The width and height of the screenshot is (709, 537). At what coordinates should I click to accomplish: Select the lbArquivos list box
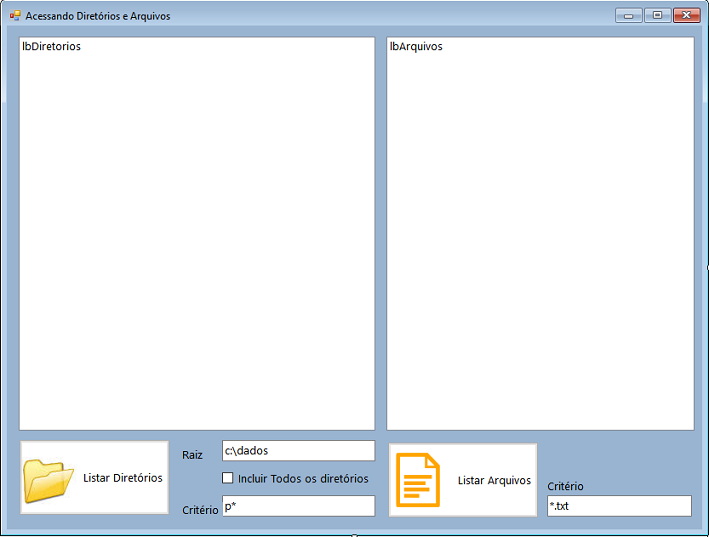(x=540, y=234)
